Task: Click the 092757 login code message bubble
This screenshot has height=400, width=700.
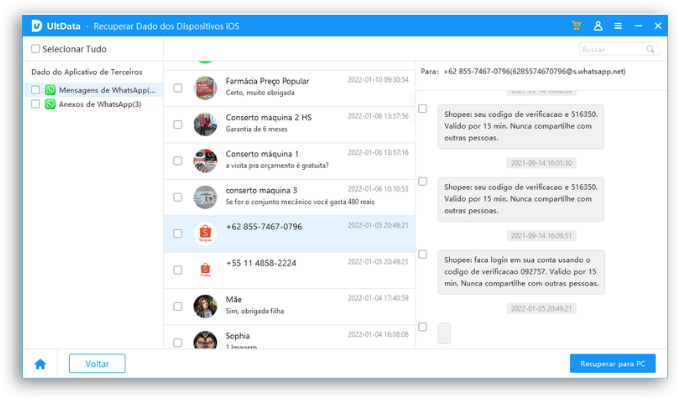Action: click(521, 272)
